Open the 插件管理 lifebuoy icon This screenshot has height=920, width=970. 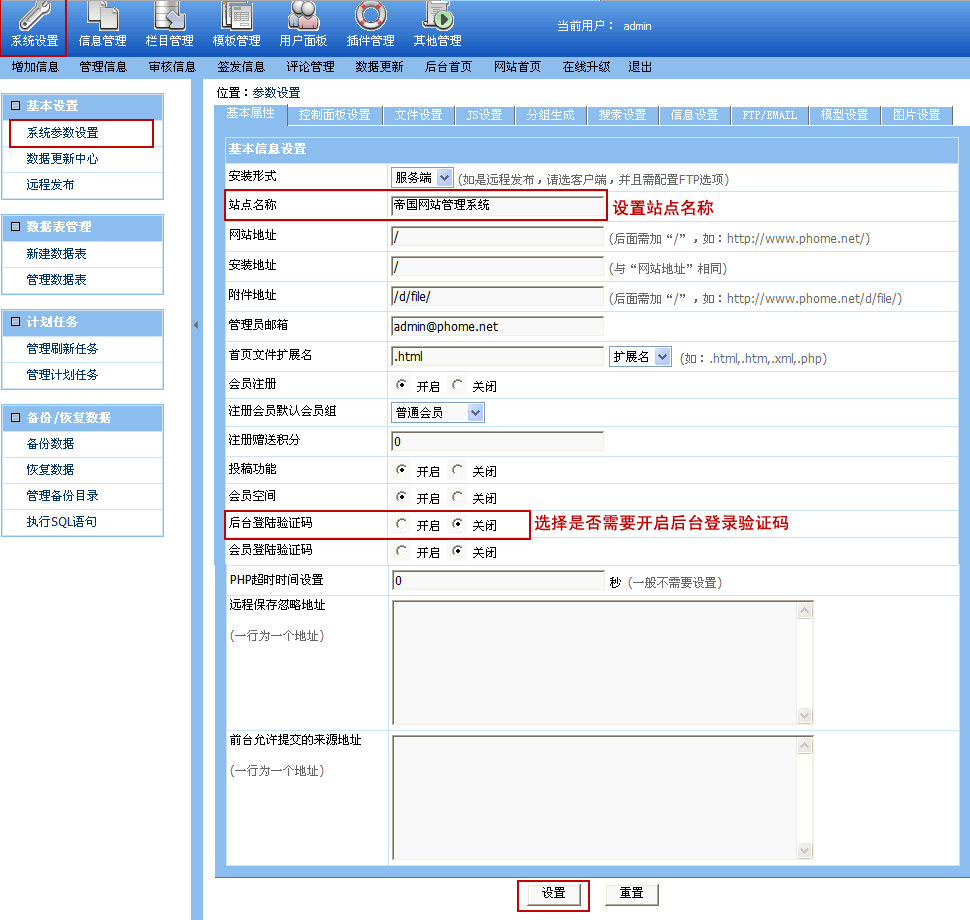pos(370,17)
